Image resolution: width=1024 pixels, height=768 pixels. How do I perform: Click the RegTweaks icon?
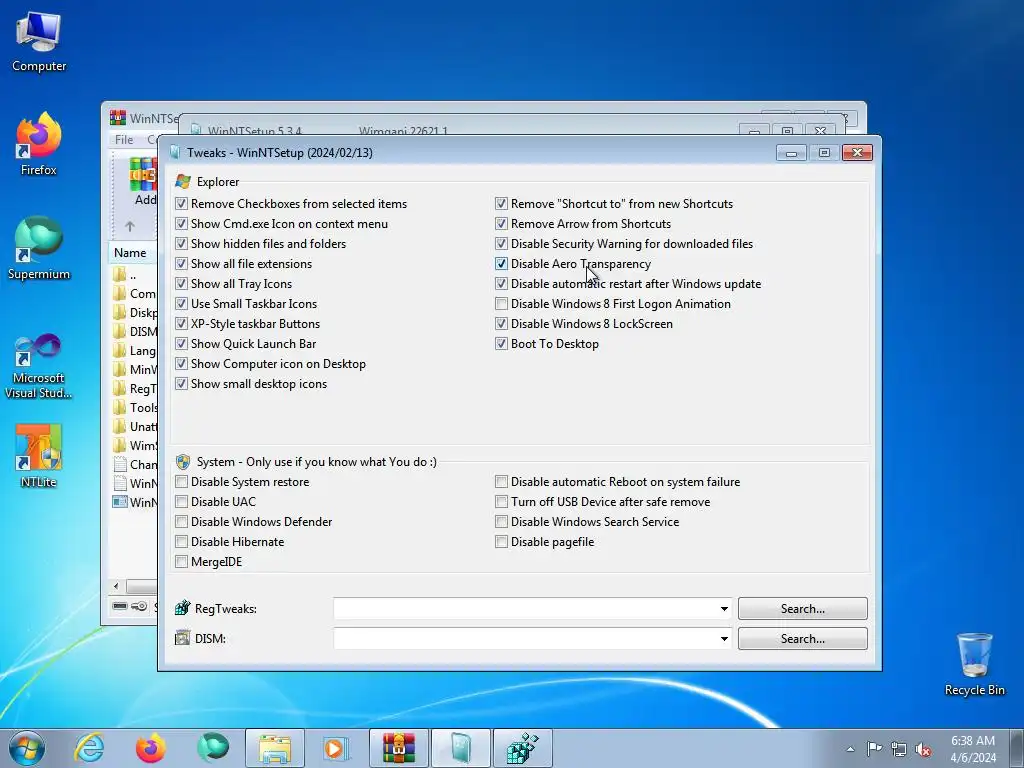click(182, 608)
